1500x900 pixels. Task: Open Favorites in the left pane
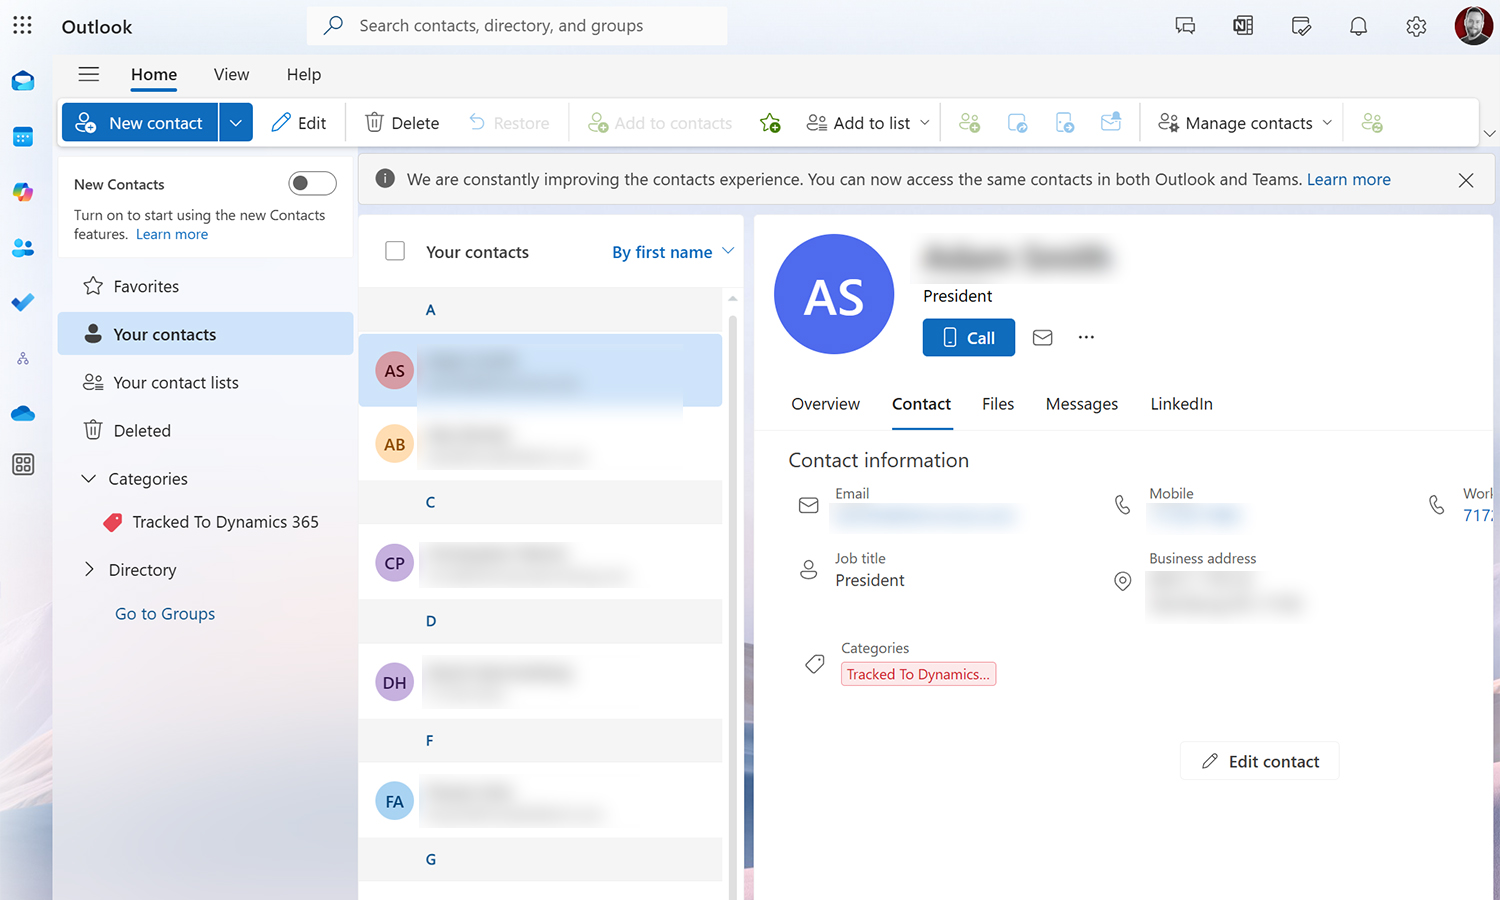[x=205, y=286]
